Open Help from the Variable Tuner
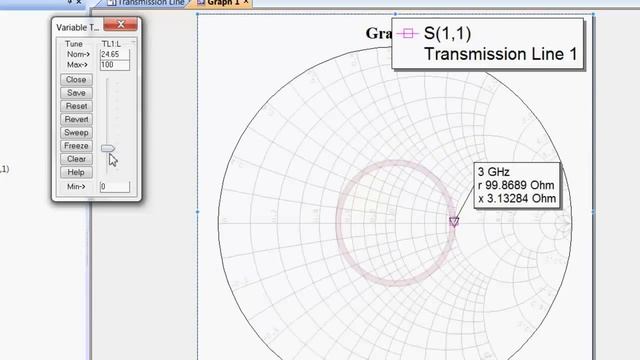This screenshot has width=640, height=360. point(76,172)
